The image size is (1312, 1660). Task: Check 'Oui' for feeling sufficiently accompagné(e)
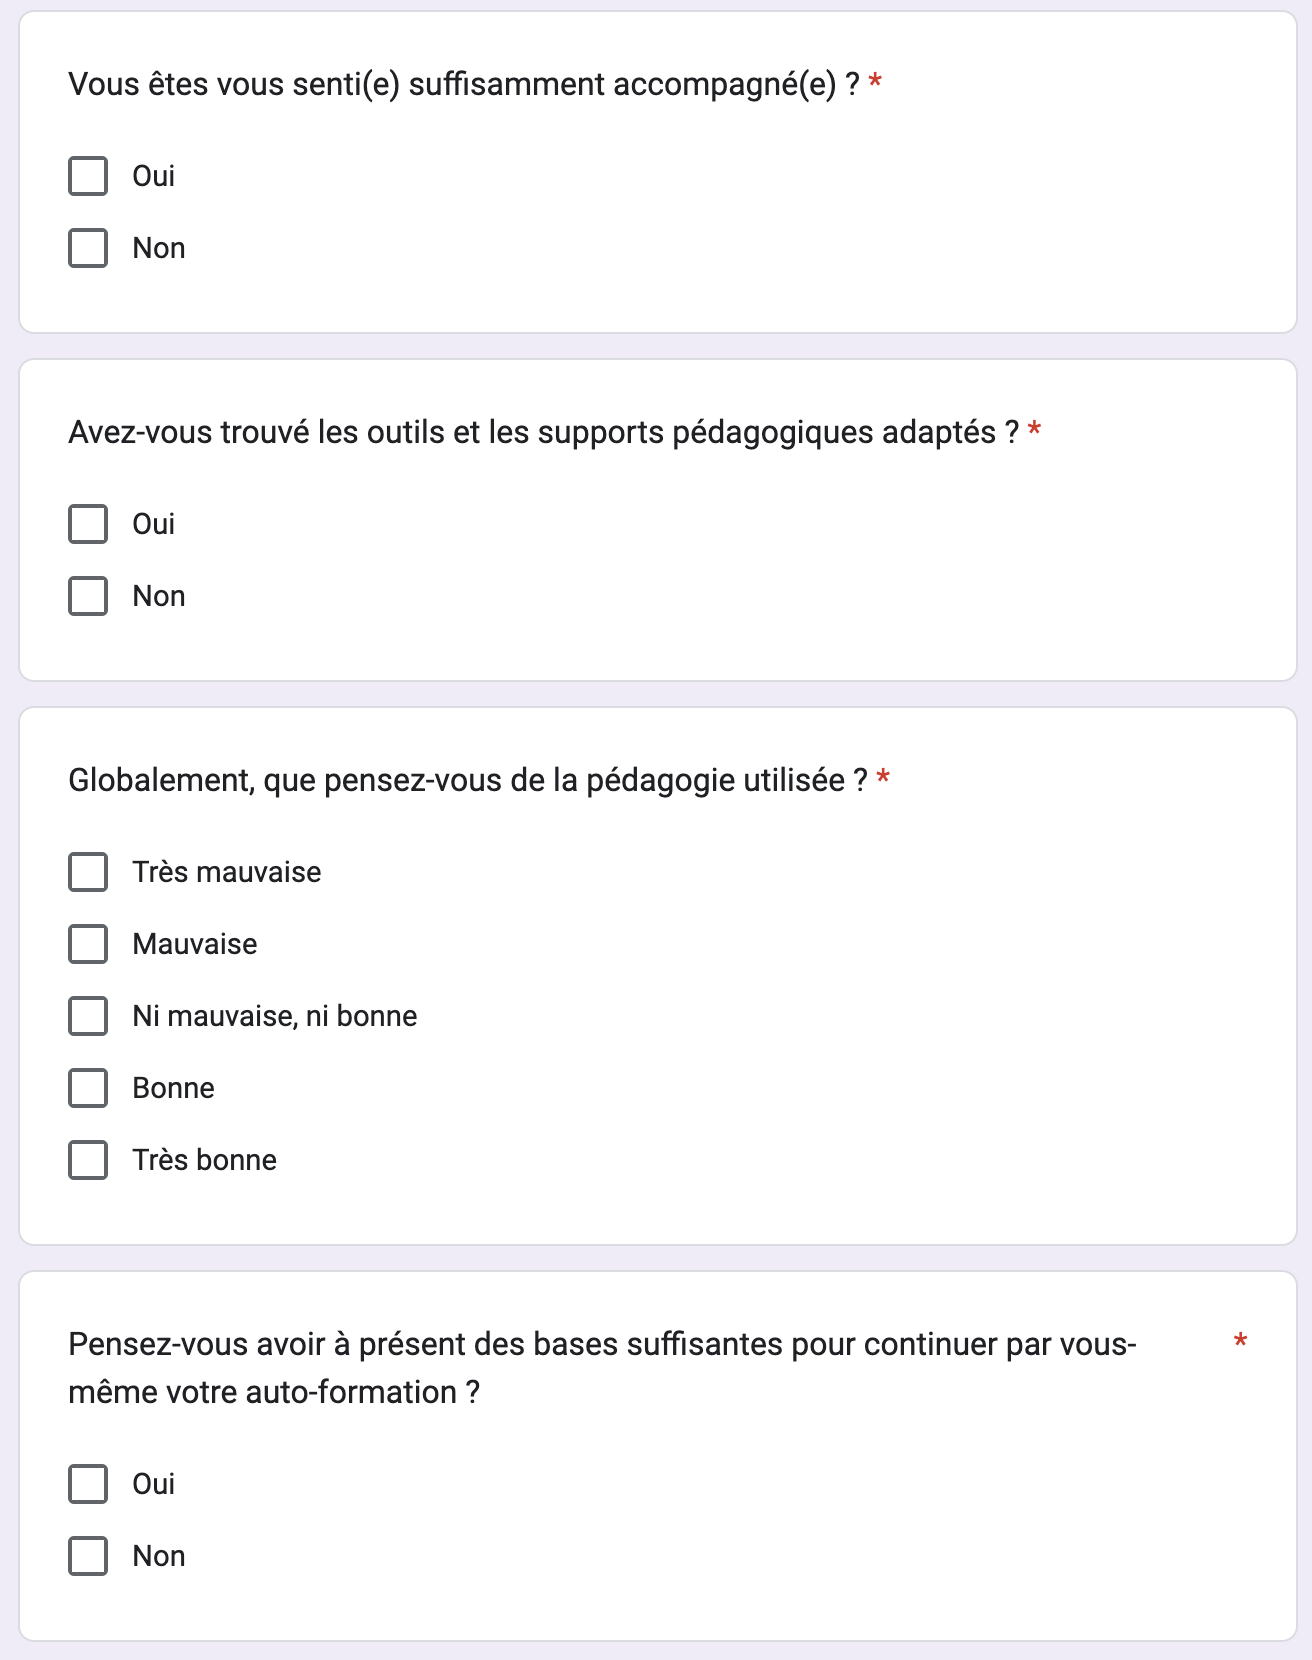(x=88, y=176)
